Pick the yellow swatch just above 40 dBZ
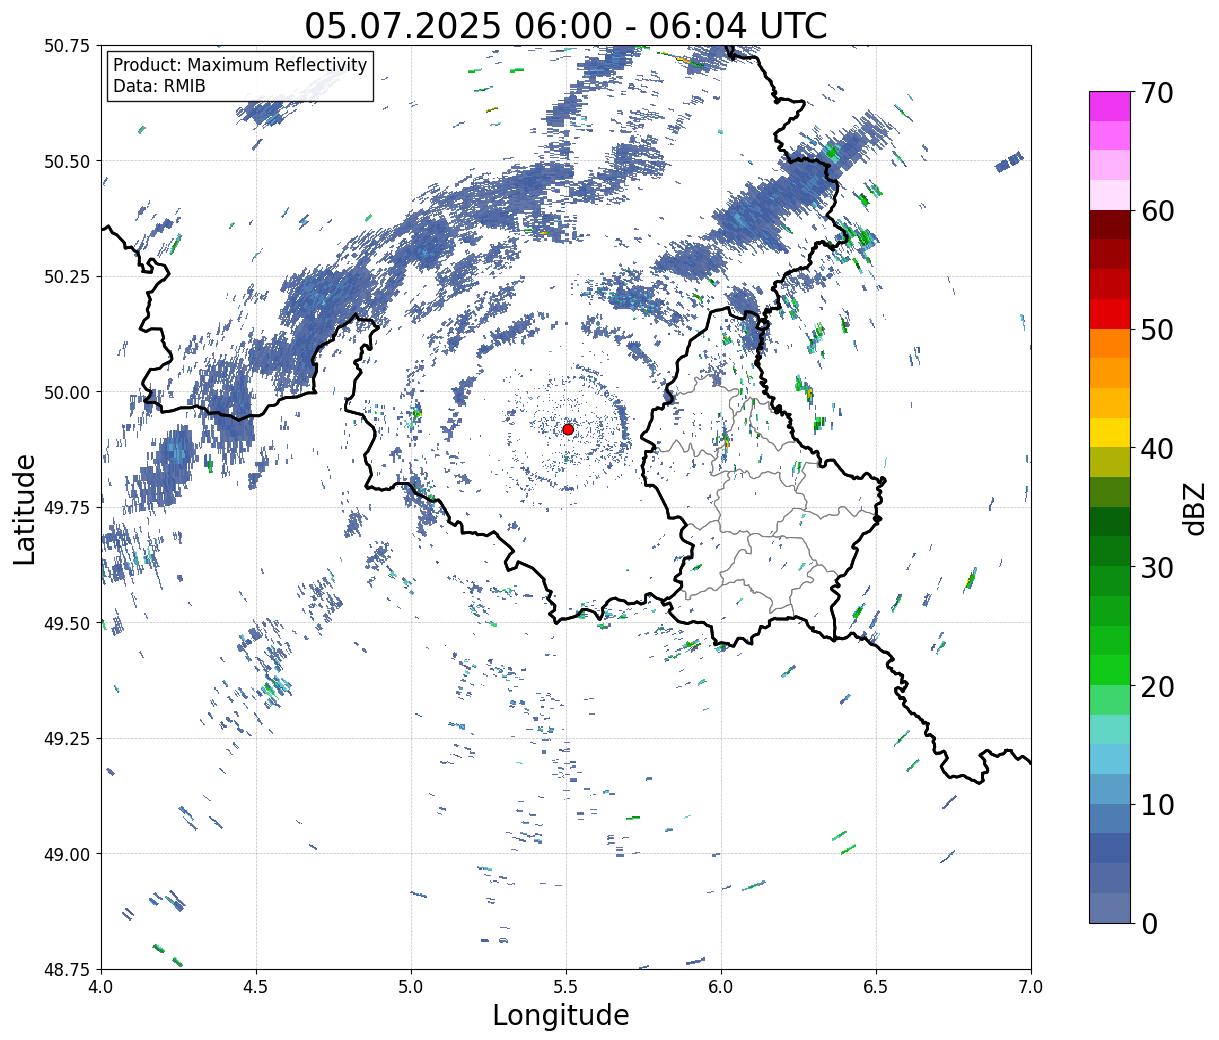 (1110, 433)
